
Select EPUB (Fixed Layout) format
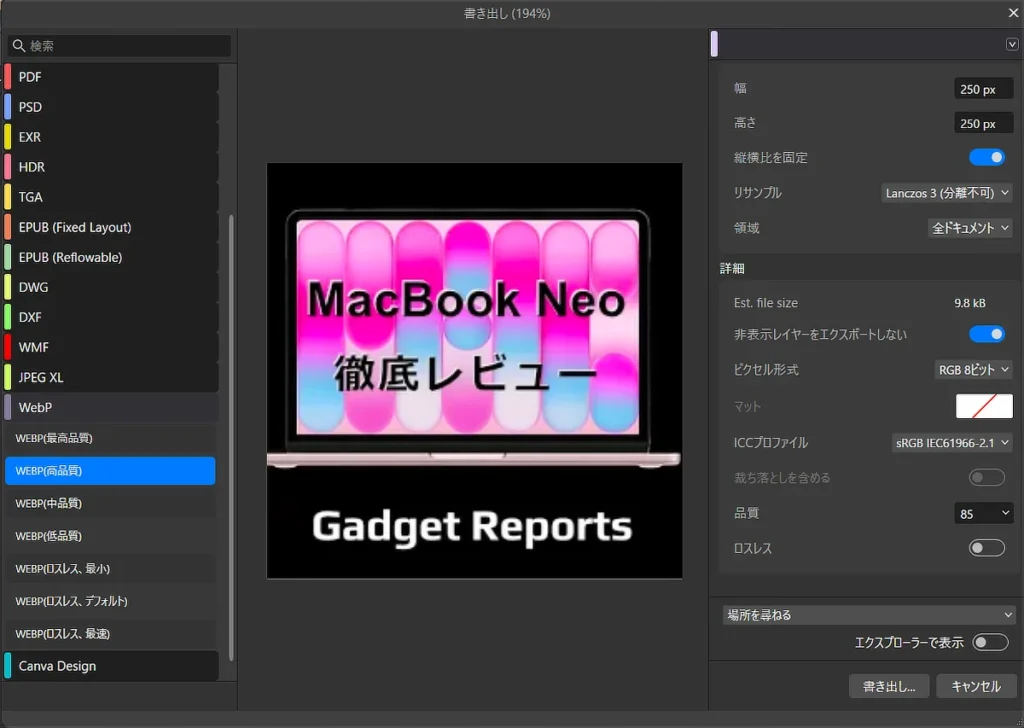(x=111, y=227)
